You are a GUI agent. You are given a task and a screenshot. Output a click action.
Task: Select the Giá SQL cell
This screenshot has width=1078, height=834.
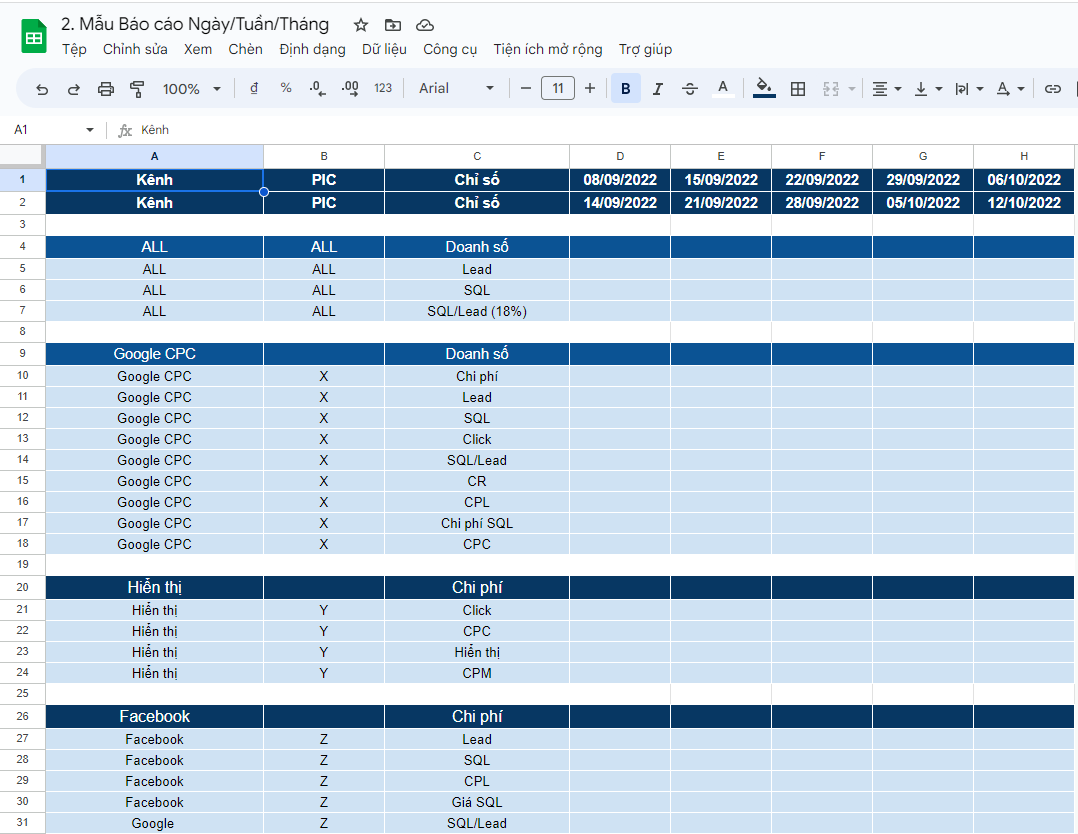[x=477, y=802]
